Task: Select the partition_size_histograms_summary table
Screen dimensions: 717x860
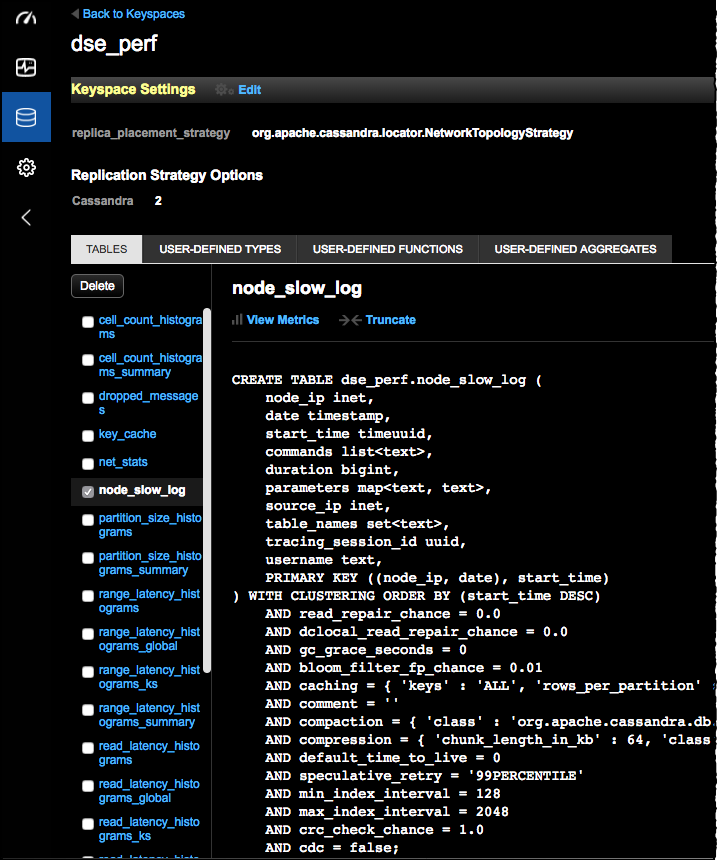Action: 148,563
